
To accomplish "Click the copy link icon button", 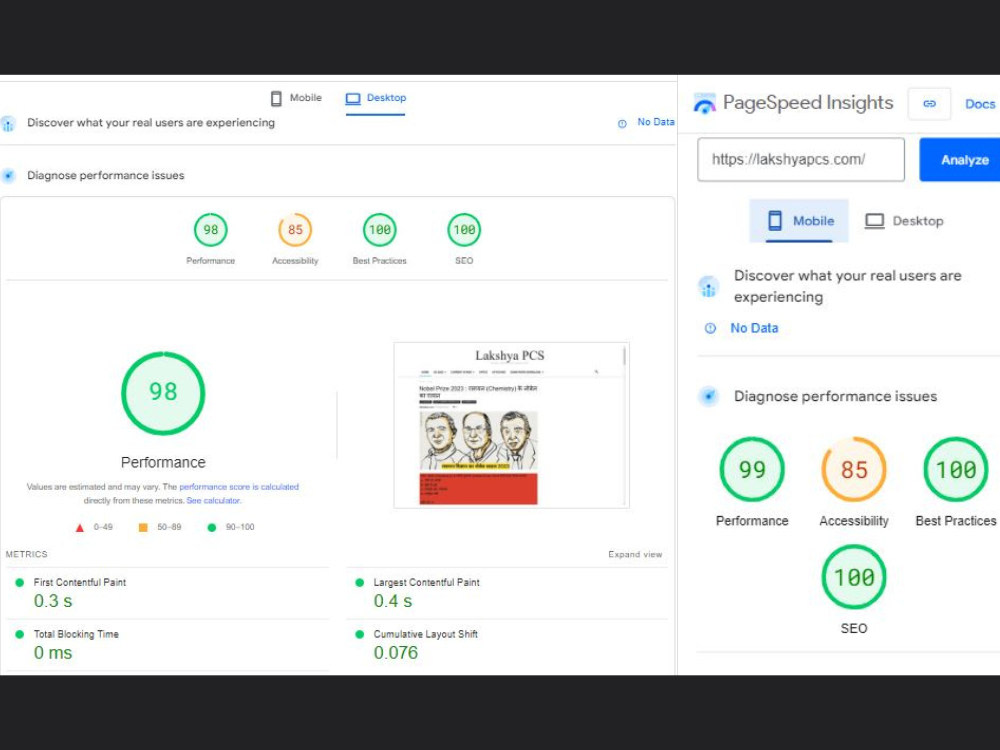I will pyautogui.click(x=929, y=103).
